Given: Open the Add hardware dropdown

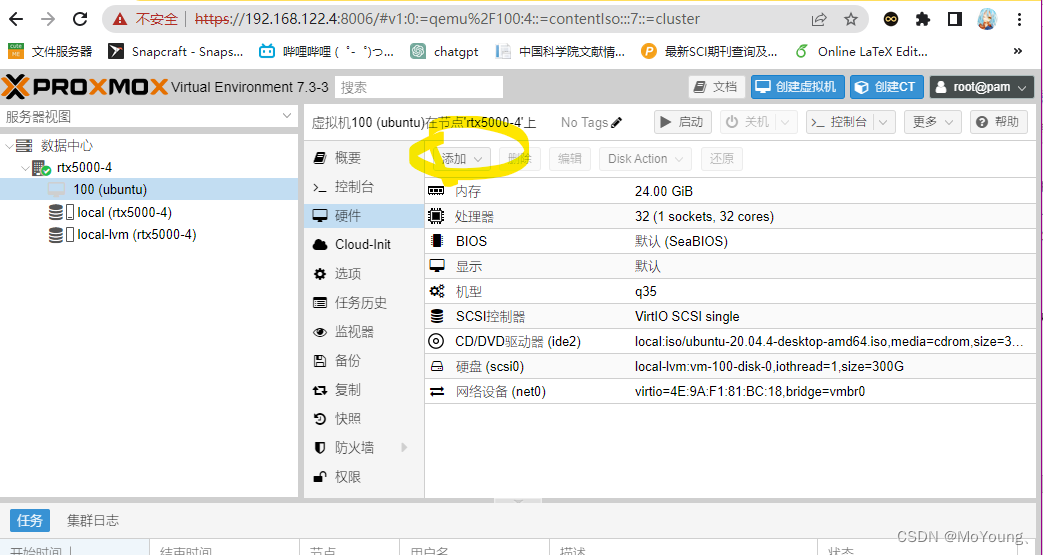Looking at the screenshot, I should click(462, 159).
